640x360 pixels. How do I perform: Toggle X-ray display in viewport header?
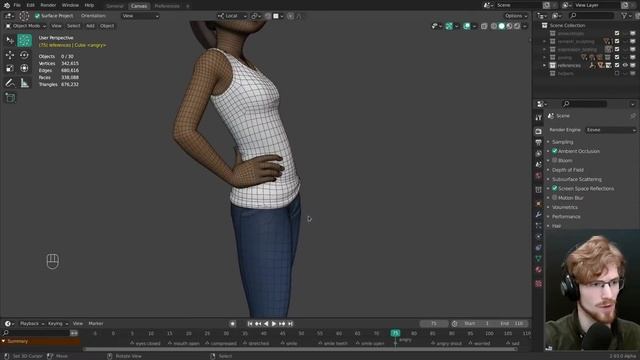point(484,26)
